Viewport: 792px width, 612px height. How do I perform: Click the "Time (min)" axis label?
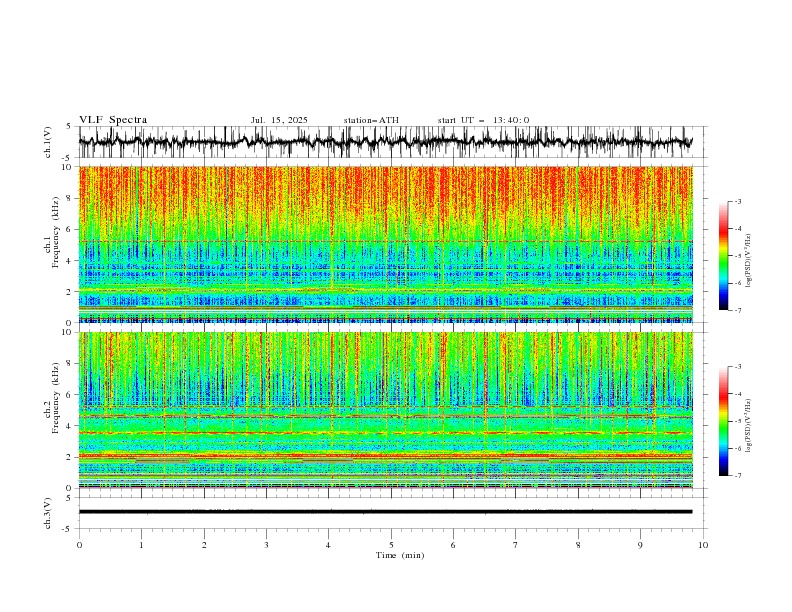coord(400,555)
